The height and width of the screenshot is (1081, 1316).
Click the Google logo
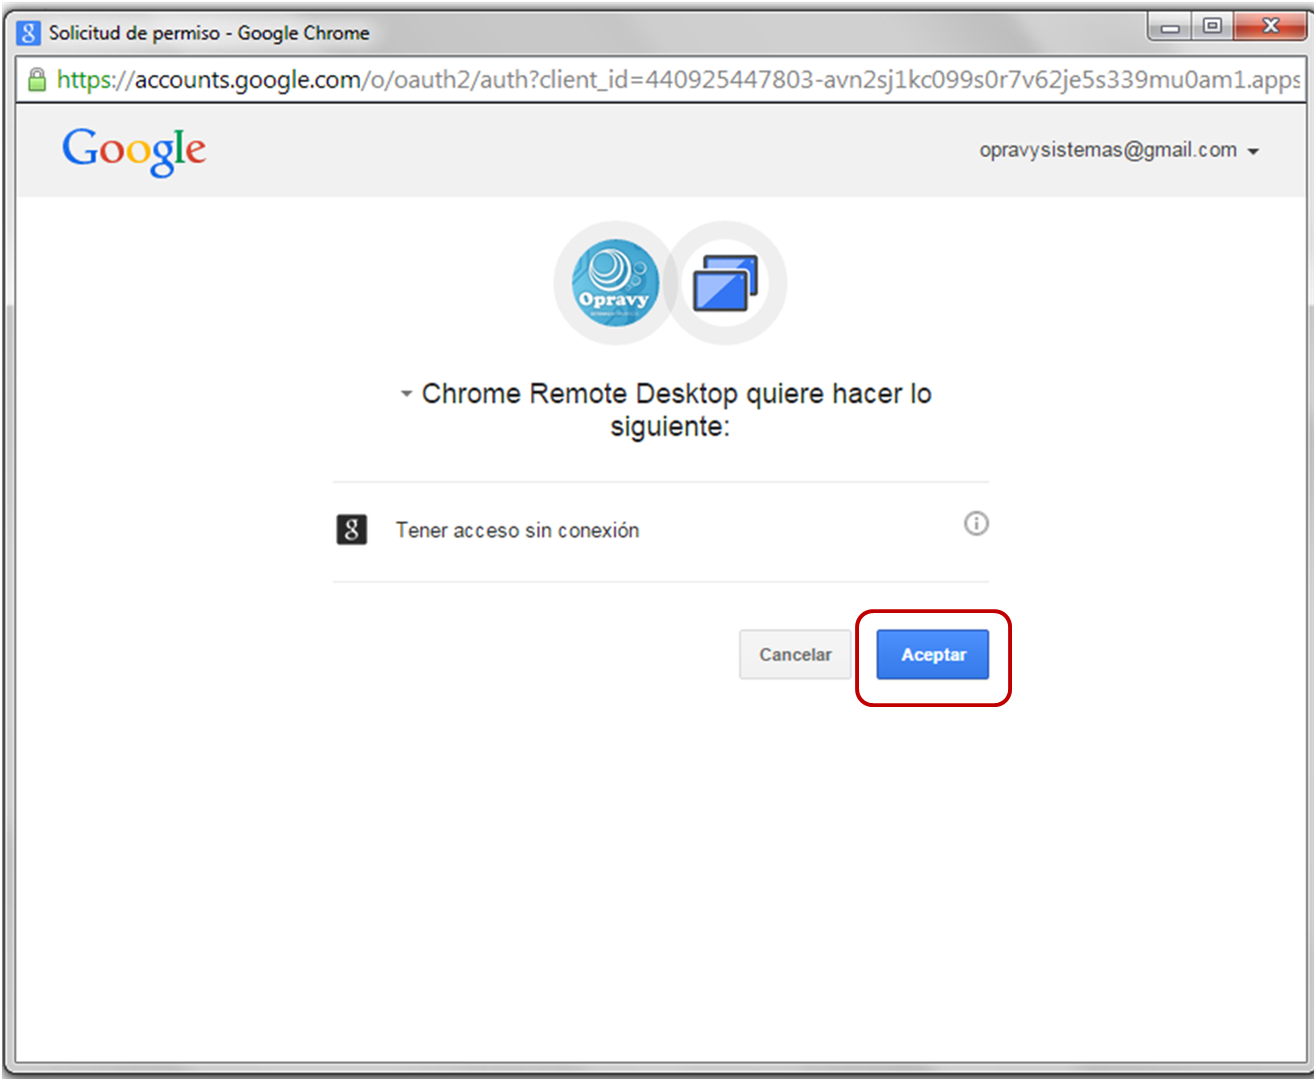click(134, 151)
